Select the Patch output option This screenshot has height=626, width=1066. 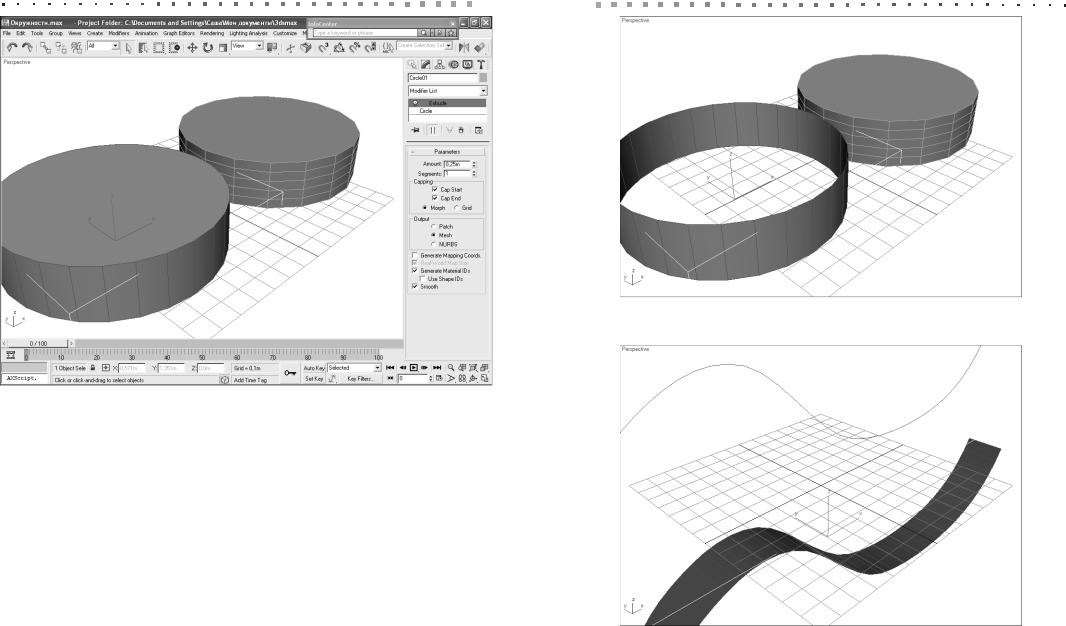click(x=433, y=226)
